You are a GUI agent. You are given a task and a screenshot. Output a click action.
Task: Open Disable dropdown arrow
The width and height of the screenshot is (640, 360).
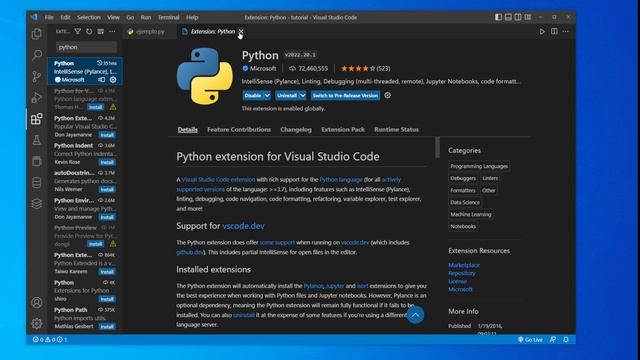[x=267, y=96]
